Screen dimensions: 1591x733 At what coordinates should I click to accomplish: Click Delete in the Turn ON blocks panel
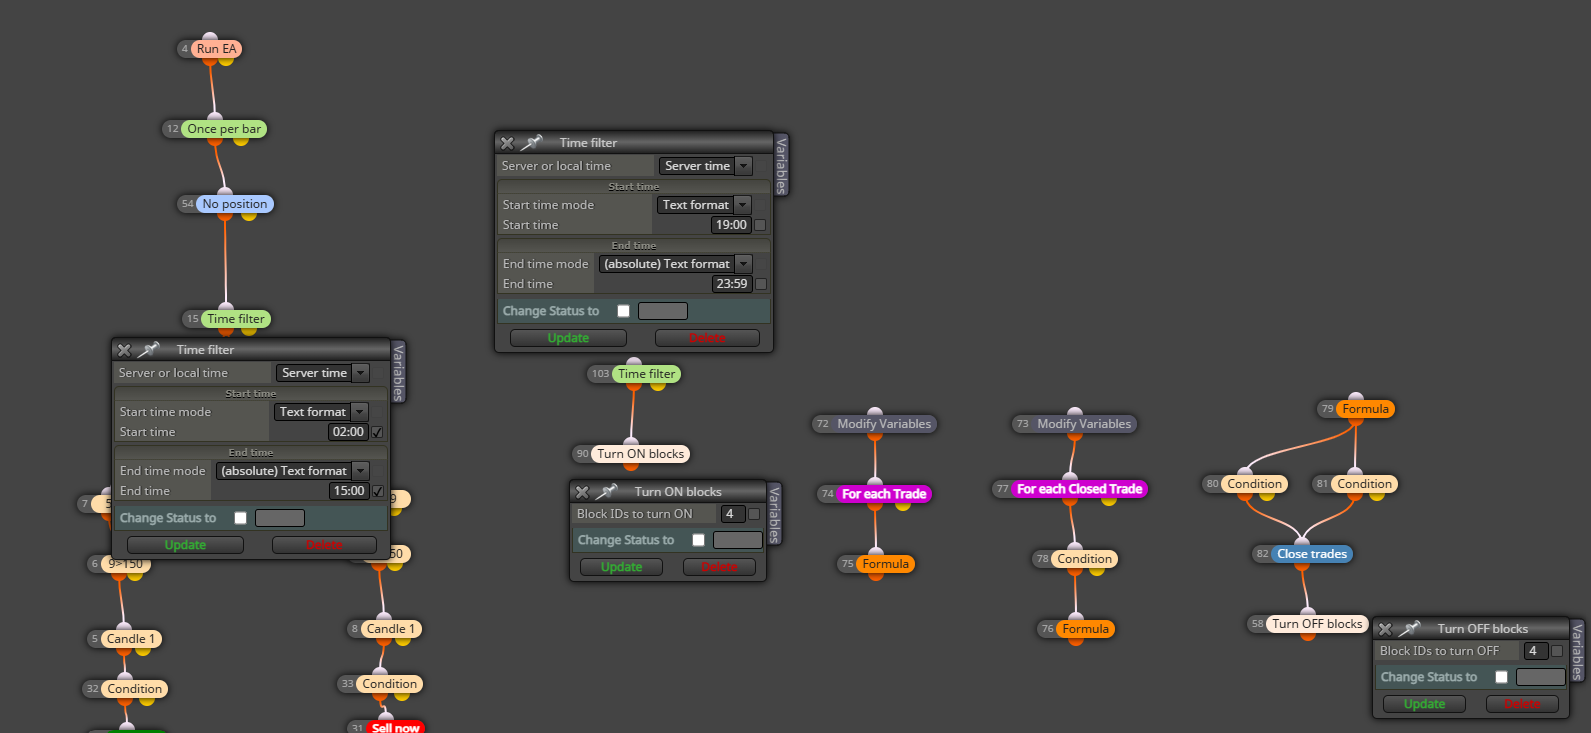719,567
